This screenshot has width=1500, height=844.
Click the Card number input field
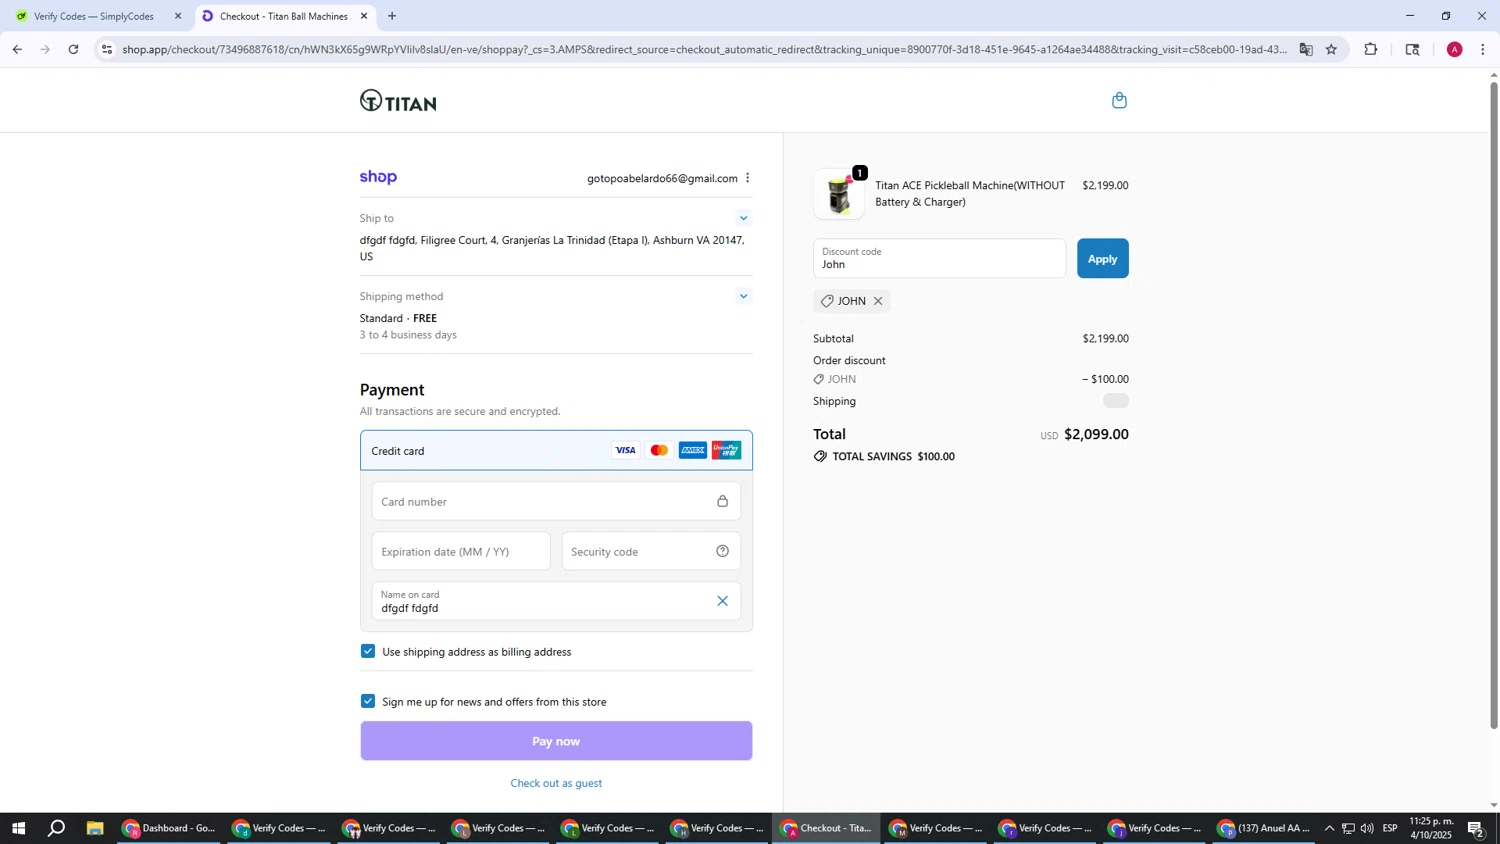tap(556, 501)
